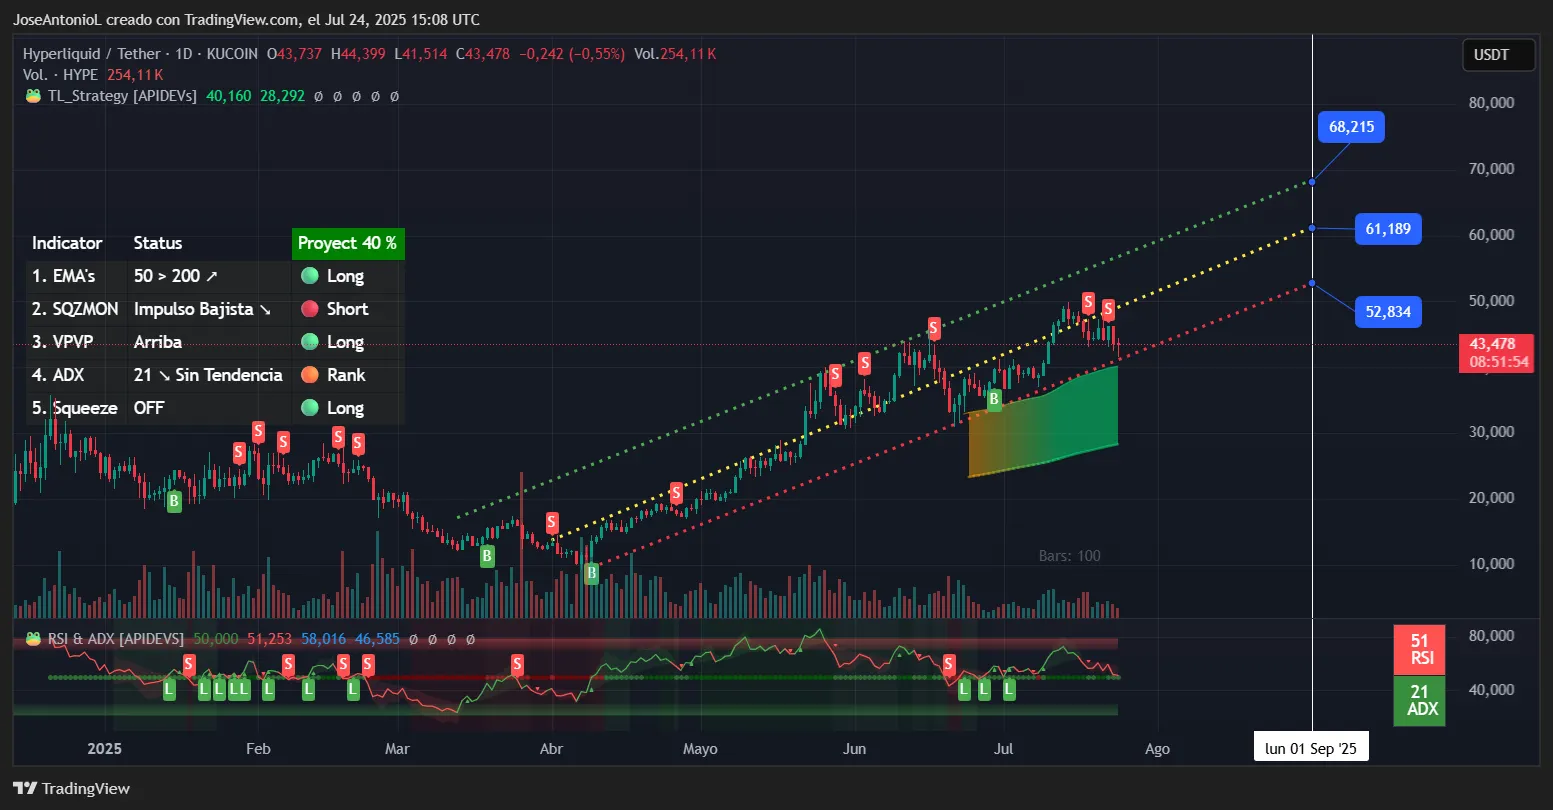Select the Indicator column header
This screenshot has width=1553, height=810.
[67, 243]
